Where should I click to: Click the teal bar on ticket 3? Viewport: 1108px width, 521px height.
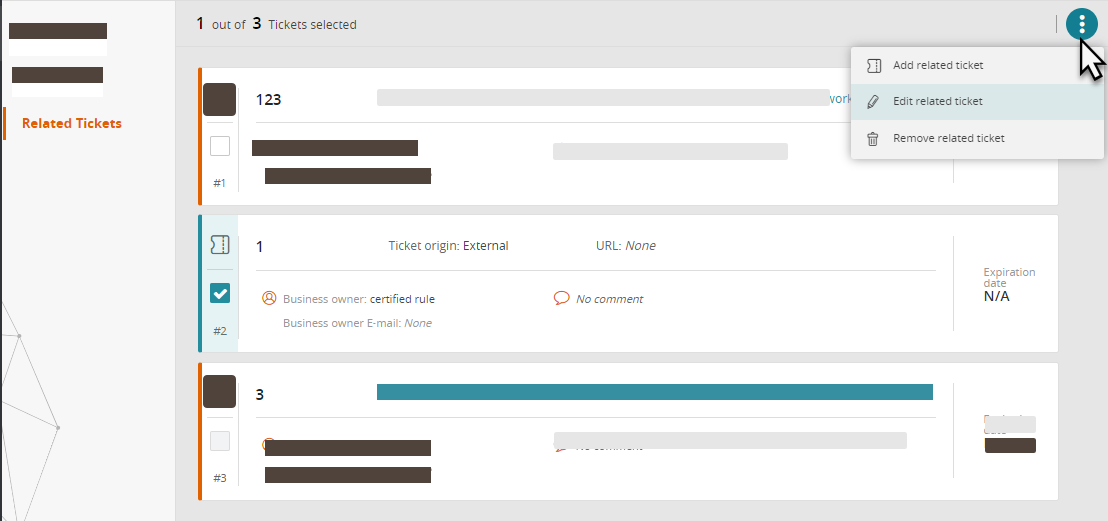point(654,392)
